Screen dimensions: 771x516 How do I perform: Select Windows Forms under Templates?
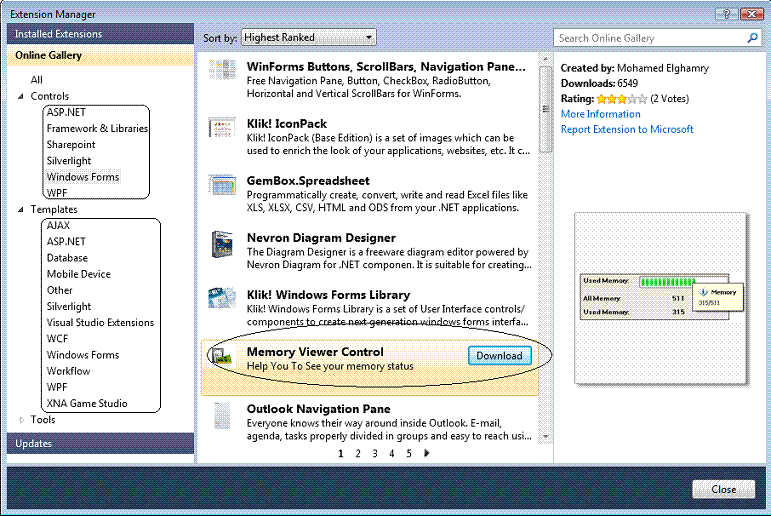(83, 355)
